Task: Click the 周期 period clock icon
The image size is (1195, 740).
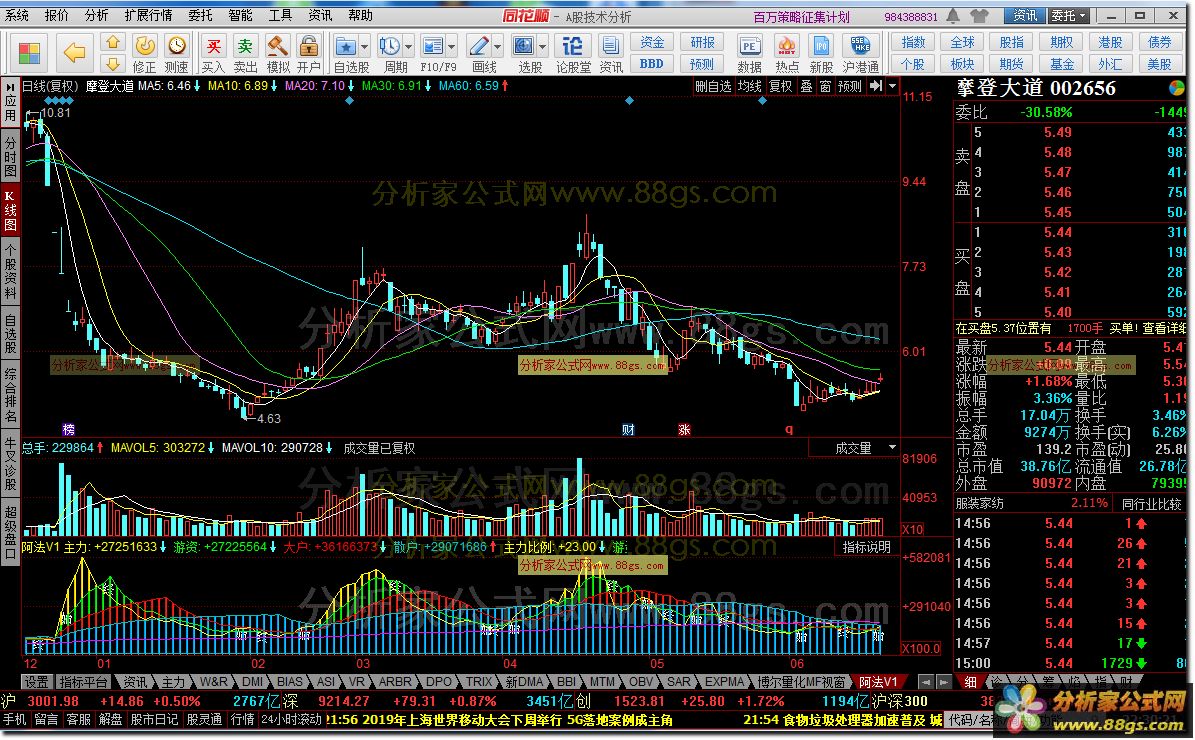Action: [x=390, y=46]
